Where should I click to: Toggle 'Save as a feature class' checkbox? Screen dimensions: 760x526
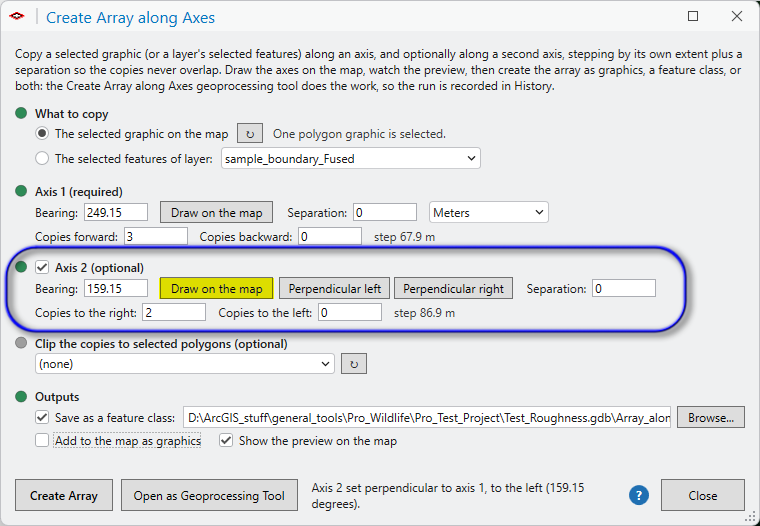click(x=42, y=417)
